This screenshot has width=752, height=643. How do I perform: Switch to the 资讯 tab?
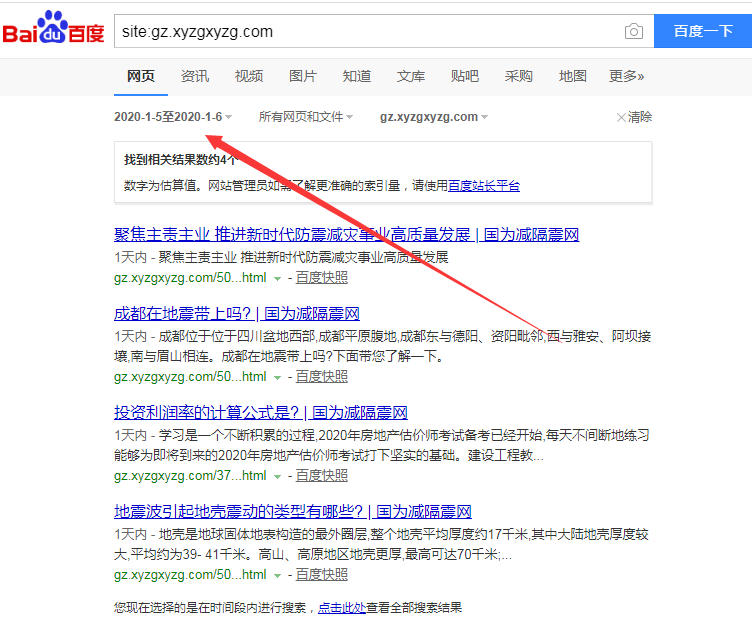coord(195,76)
